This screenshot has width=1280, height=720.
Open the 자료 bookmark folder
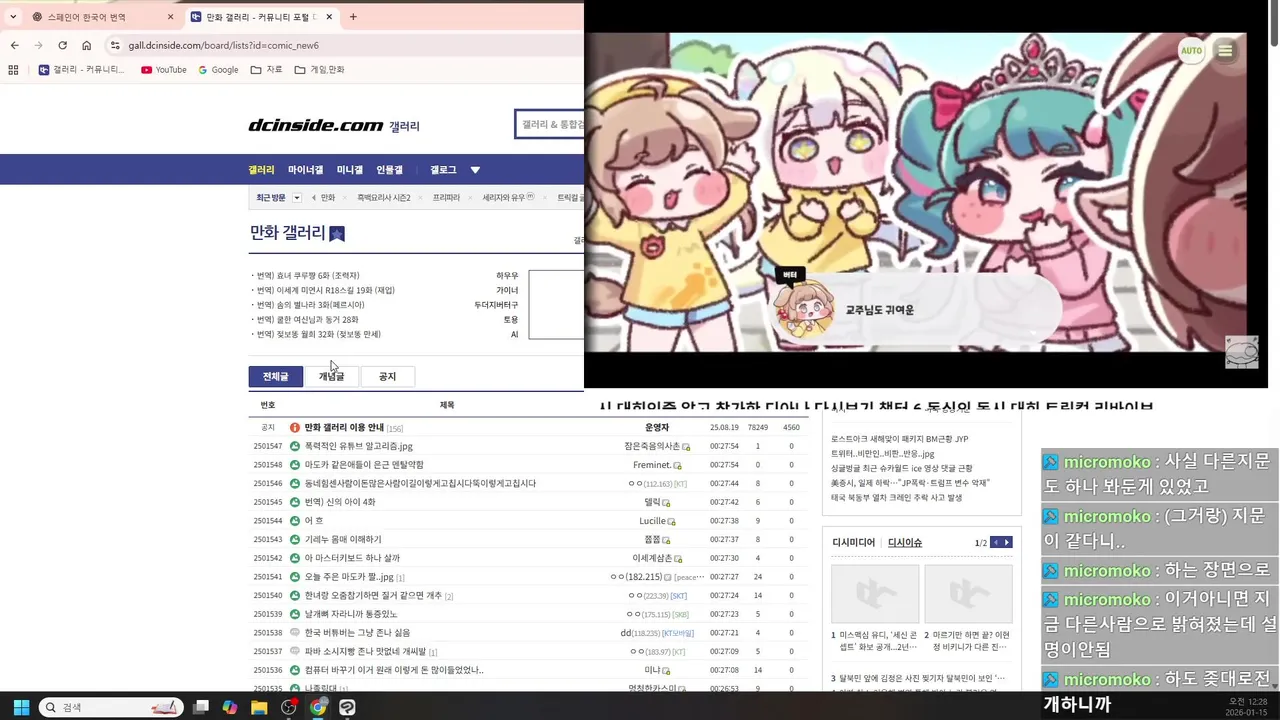point(267,70)
